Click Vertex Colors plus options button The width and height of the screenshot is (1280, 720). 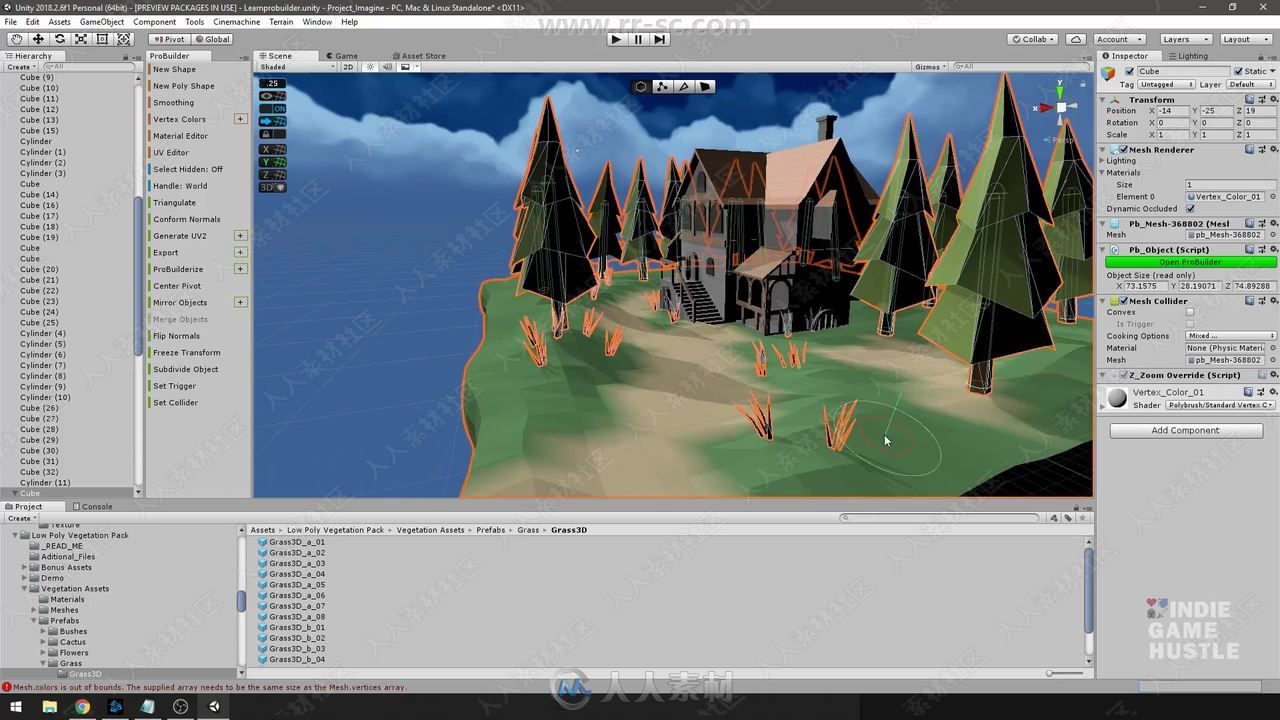240,119
